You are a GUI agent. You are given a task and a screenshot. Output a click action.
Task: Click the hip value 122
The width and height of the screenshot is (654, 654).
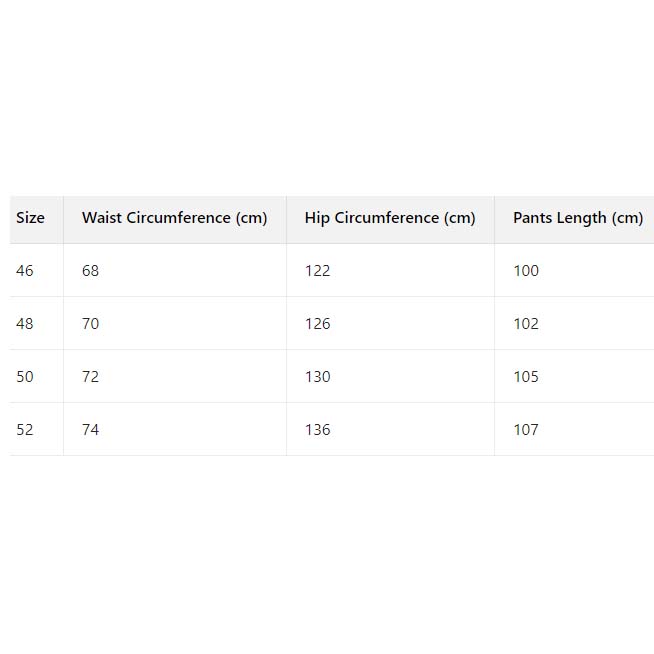(318, 271)
